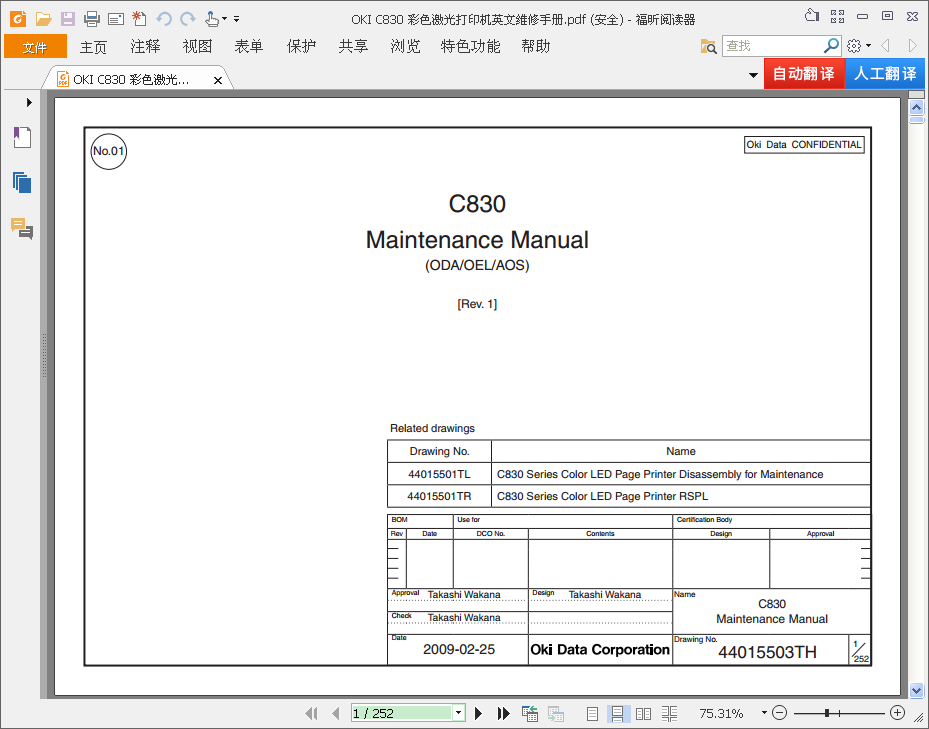The height and width of the screenshot is (729, 929).
Task: Open the hand tool dropdown arrow
Action: pyautogui.click(x=225, y=19)
